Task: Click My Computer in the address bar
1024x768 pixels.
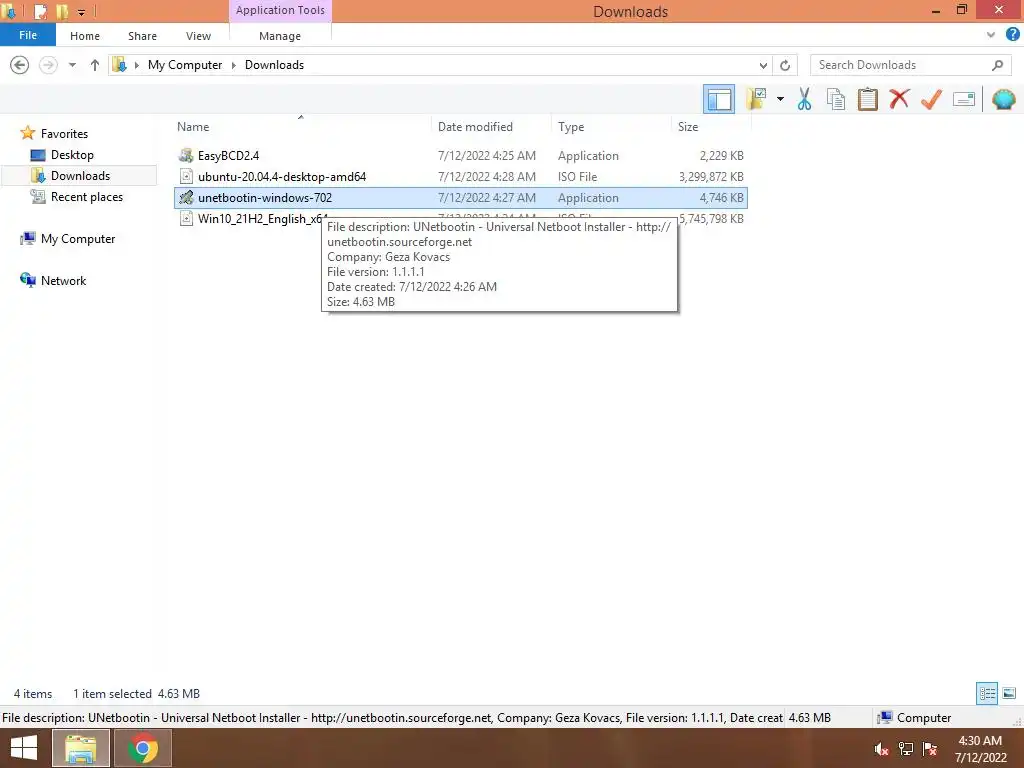Action: pyautogui.click(x=185, y=65)
